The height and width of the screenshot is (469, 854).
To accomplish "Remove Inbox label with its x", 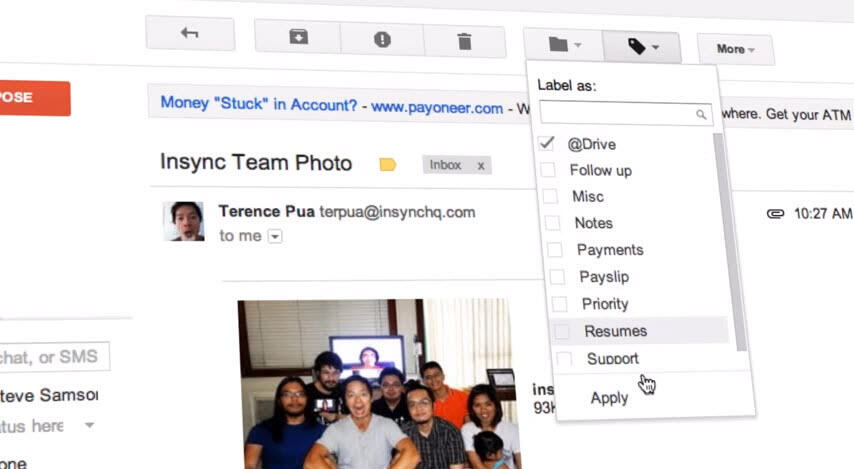I will point(481,166).
